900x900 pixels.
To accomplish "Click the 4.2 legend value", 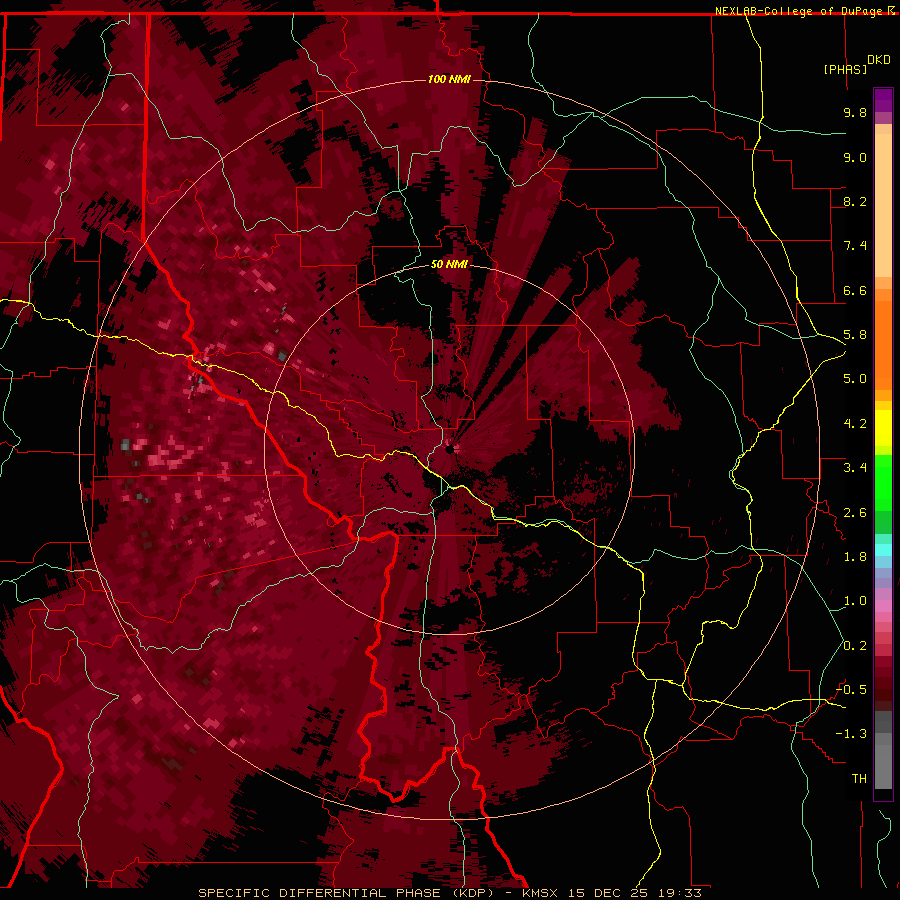I will click(x=855, y=424).
